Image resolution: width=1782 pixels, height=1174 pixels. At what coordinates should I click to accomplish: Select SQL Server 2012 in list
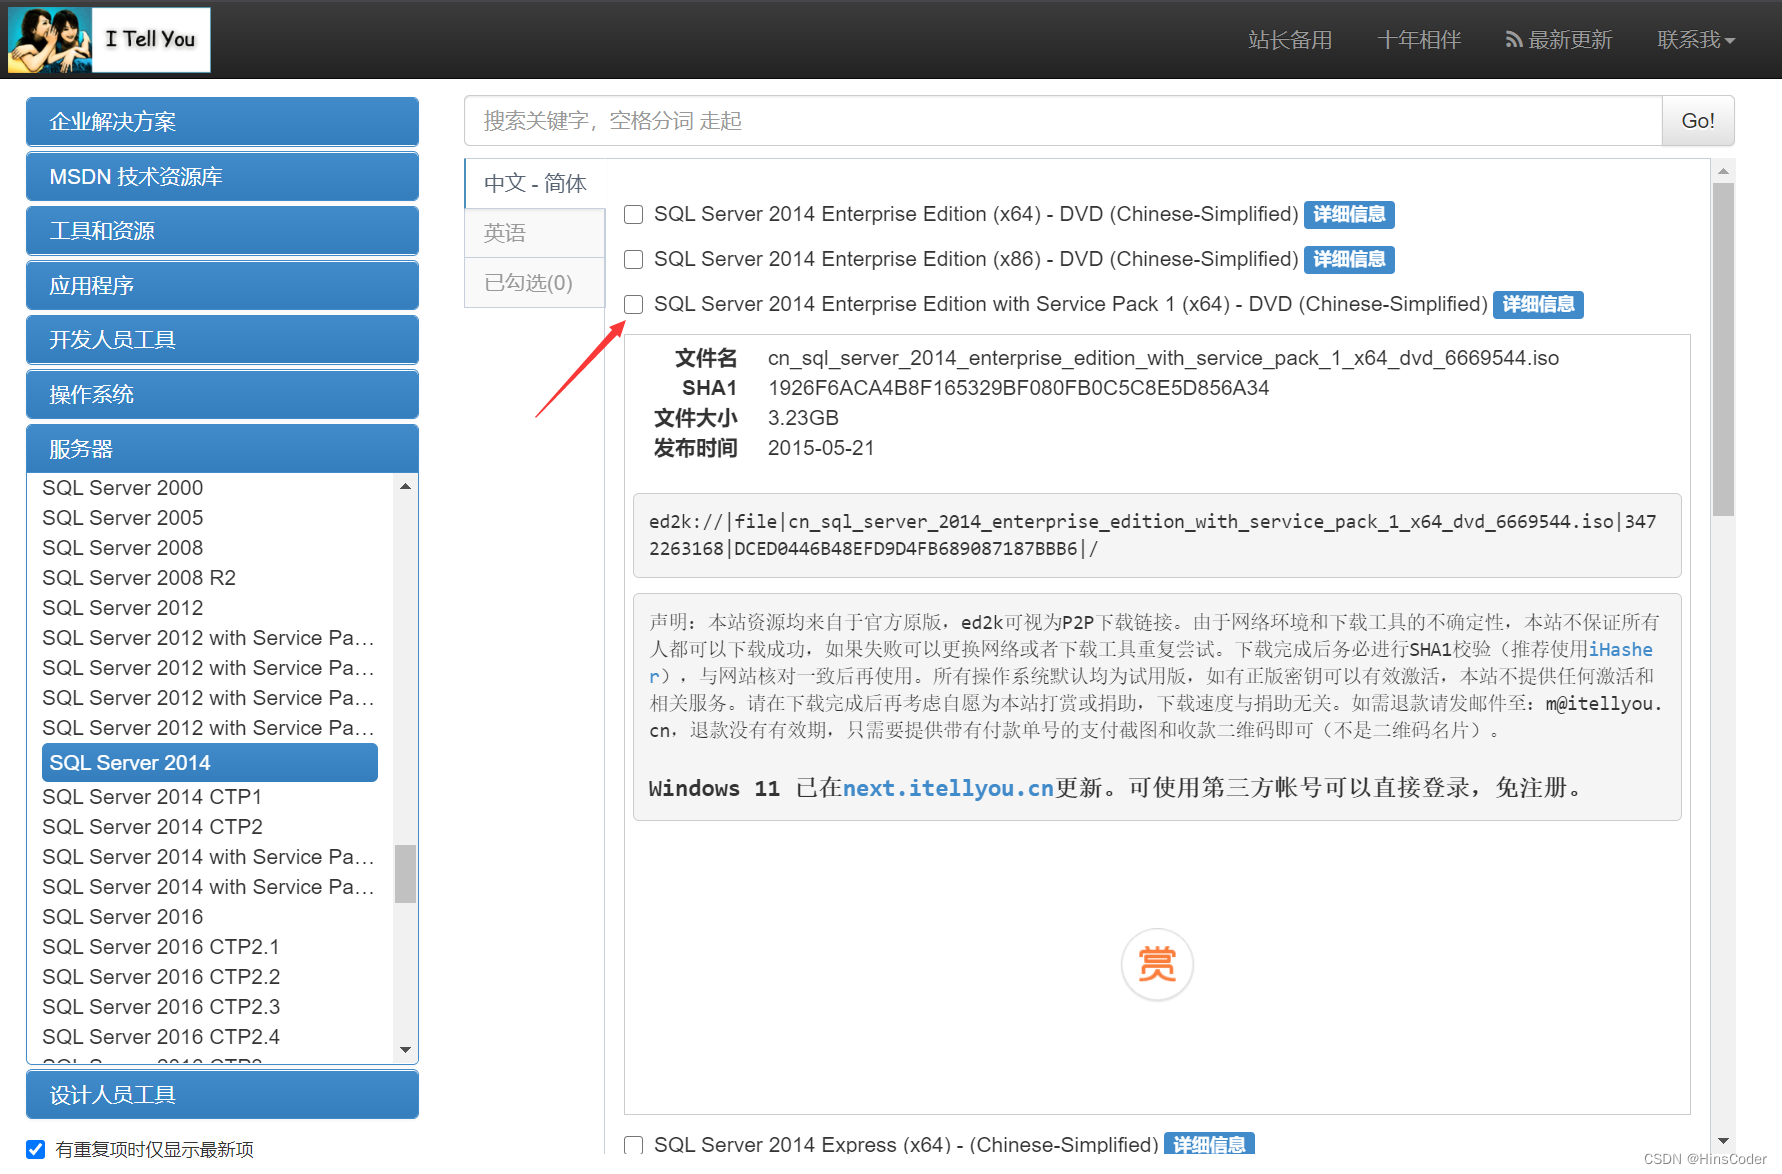pos(123,608)
